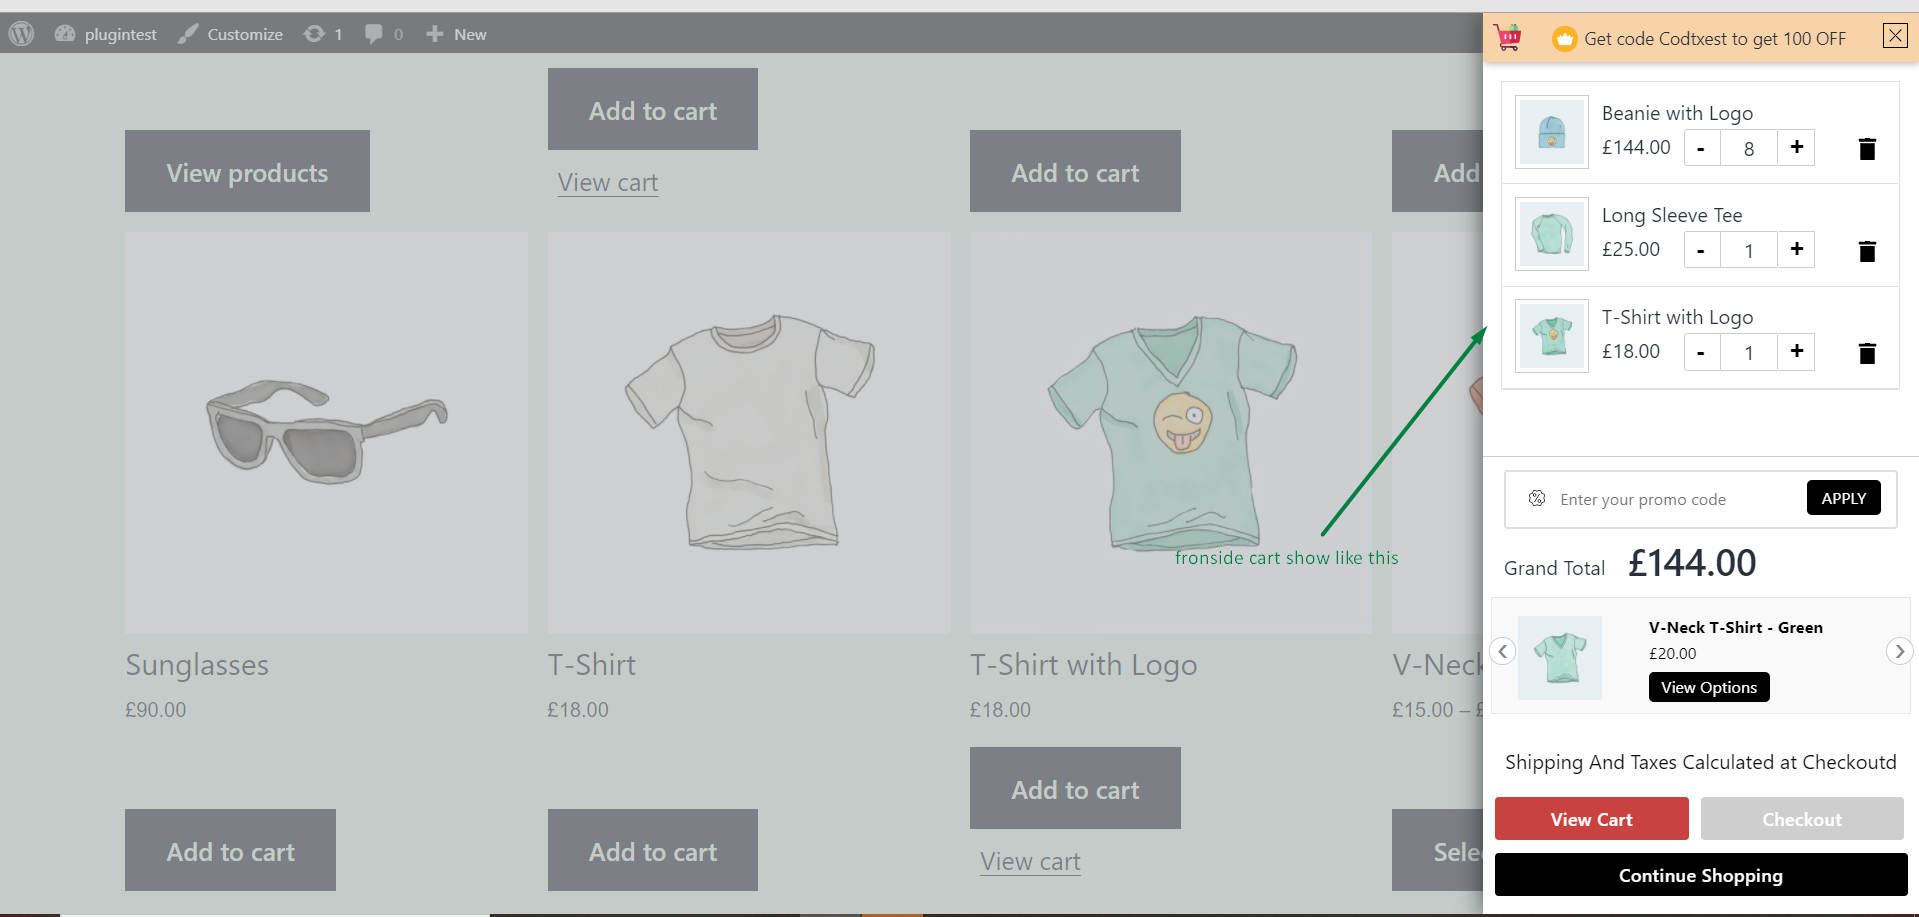The image size is (1919, 917).
Task: Increase T-Shirt with Logo quantity
Action: click(1797, 352)
